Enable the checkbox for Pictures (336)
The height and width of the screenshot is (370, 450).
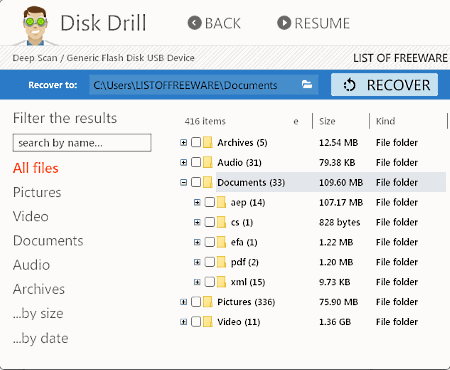[x=196, y=302]
